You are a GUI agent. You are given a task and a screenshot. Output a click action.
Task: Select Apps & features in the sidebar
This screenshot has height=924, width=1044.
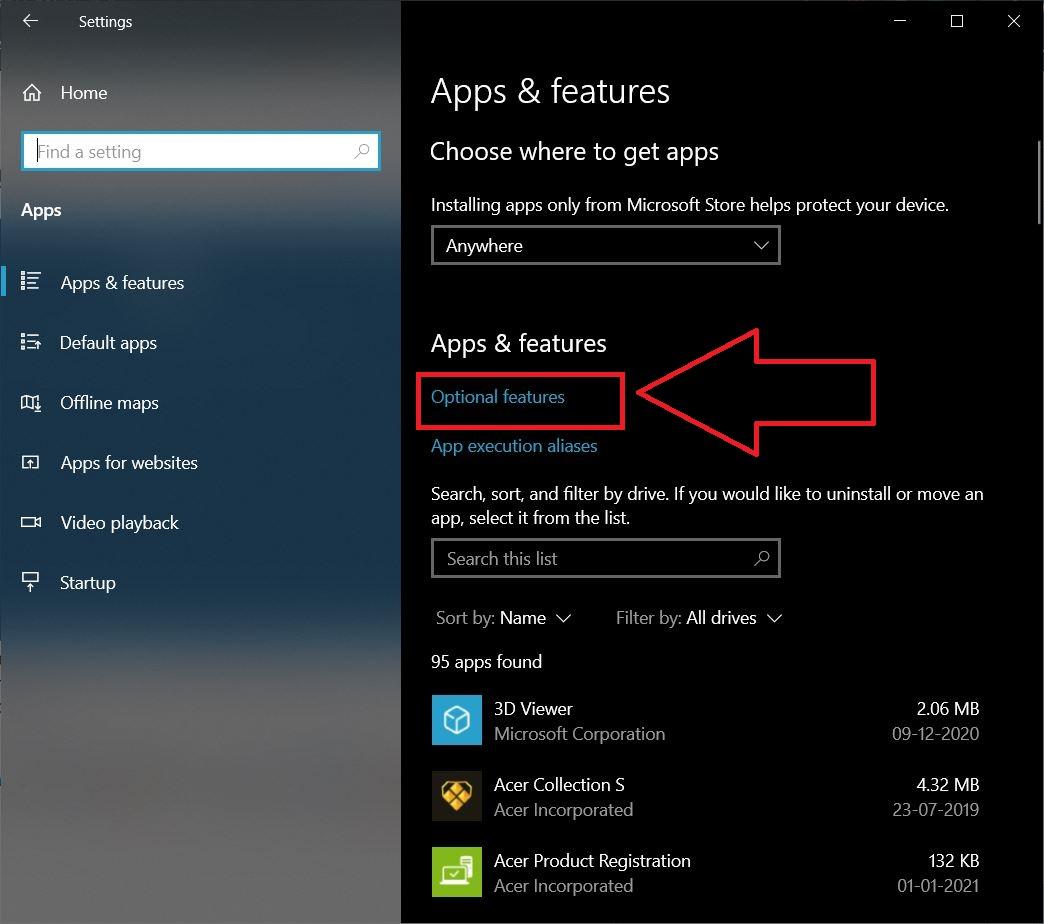(x=122, y=282)
